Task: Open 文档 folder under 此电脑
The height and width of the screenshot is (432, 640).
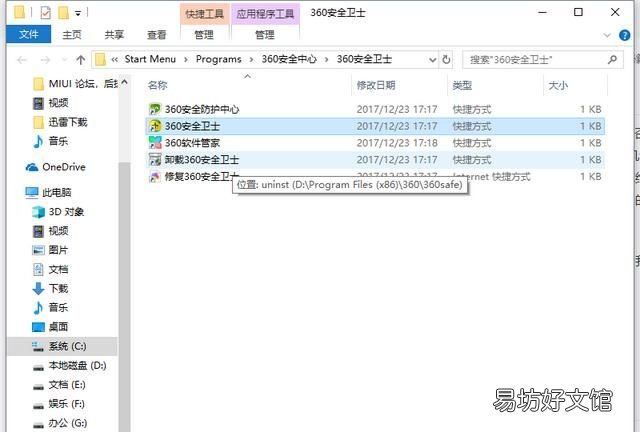Action: 50,269
